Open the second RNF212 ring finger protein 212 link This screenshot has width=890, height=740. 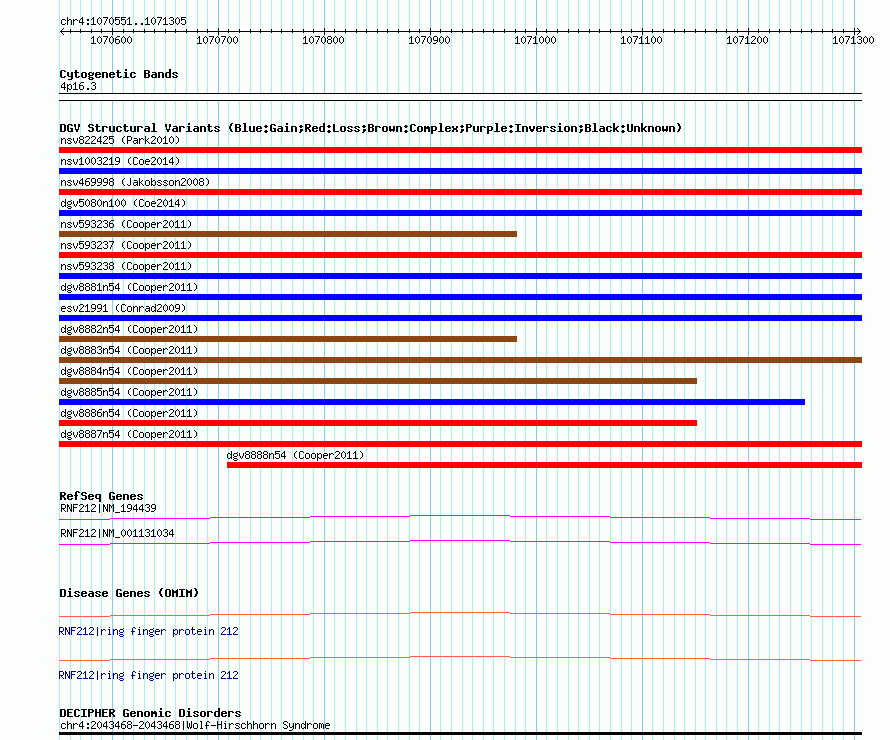[x=148, y=675]
